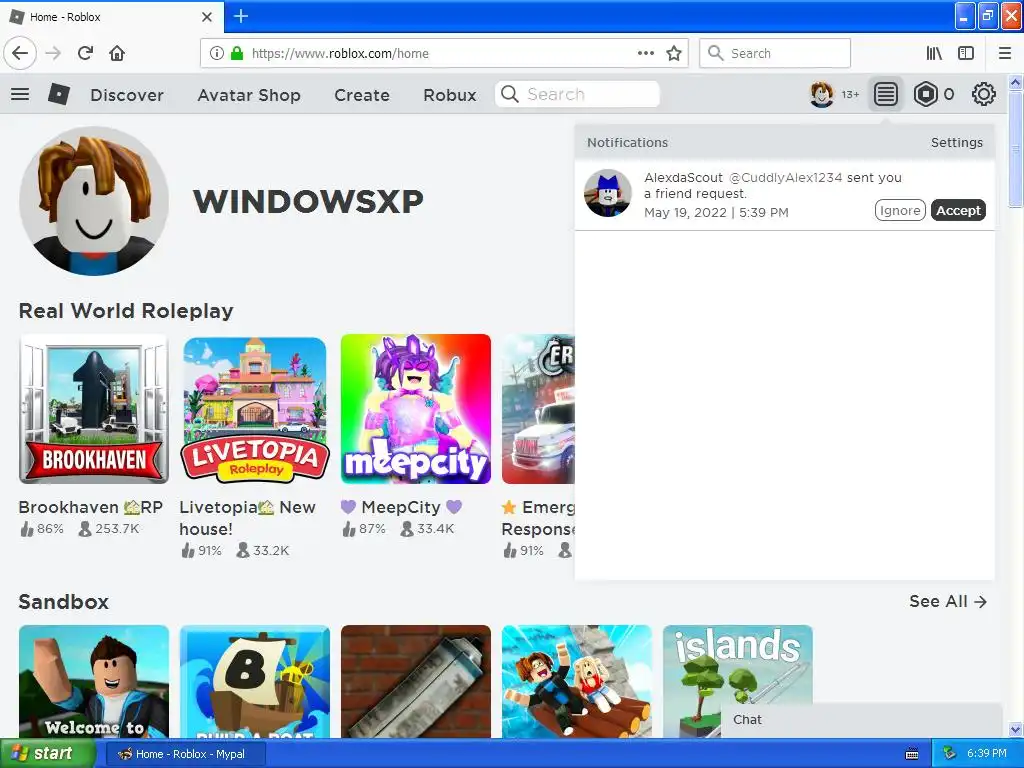Open the Windows start menu
Viewport: 1024px width, 768px height.
click(x=47, y=754)
